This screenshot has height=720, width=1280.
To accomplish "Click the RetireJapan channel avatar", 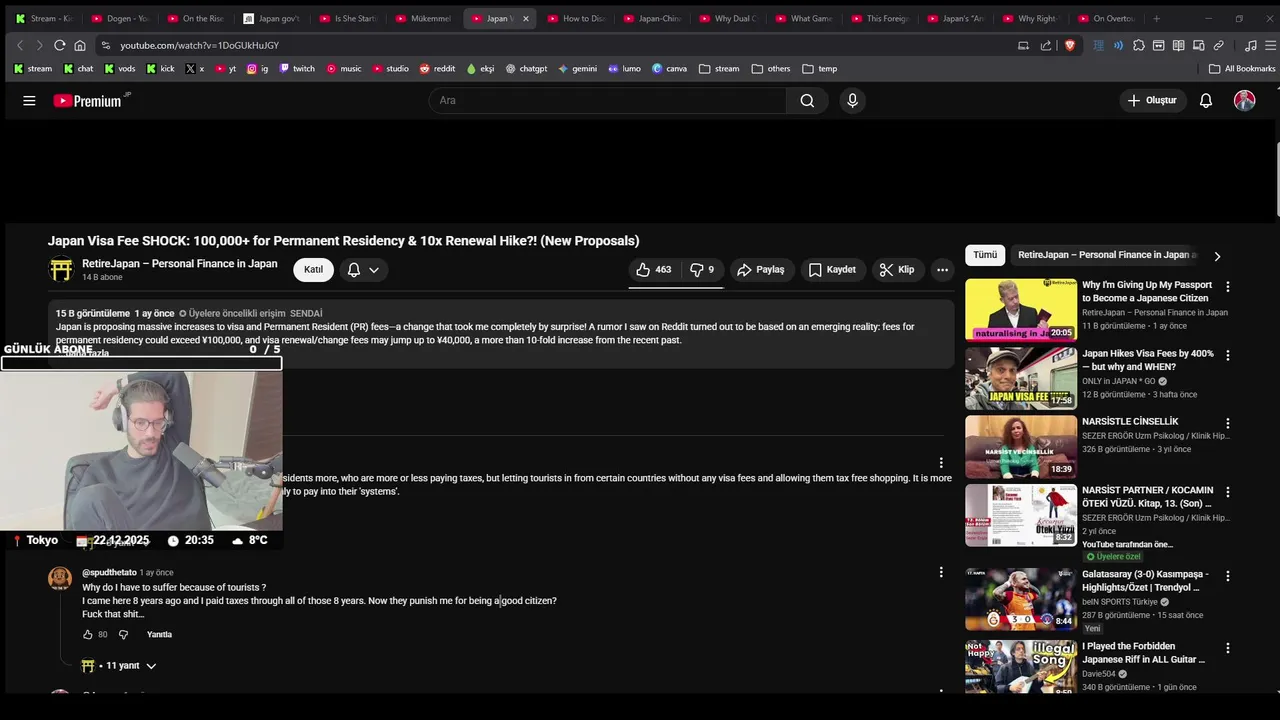I will tap(61, 270).
